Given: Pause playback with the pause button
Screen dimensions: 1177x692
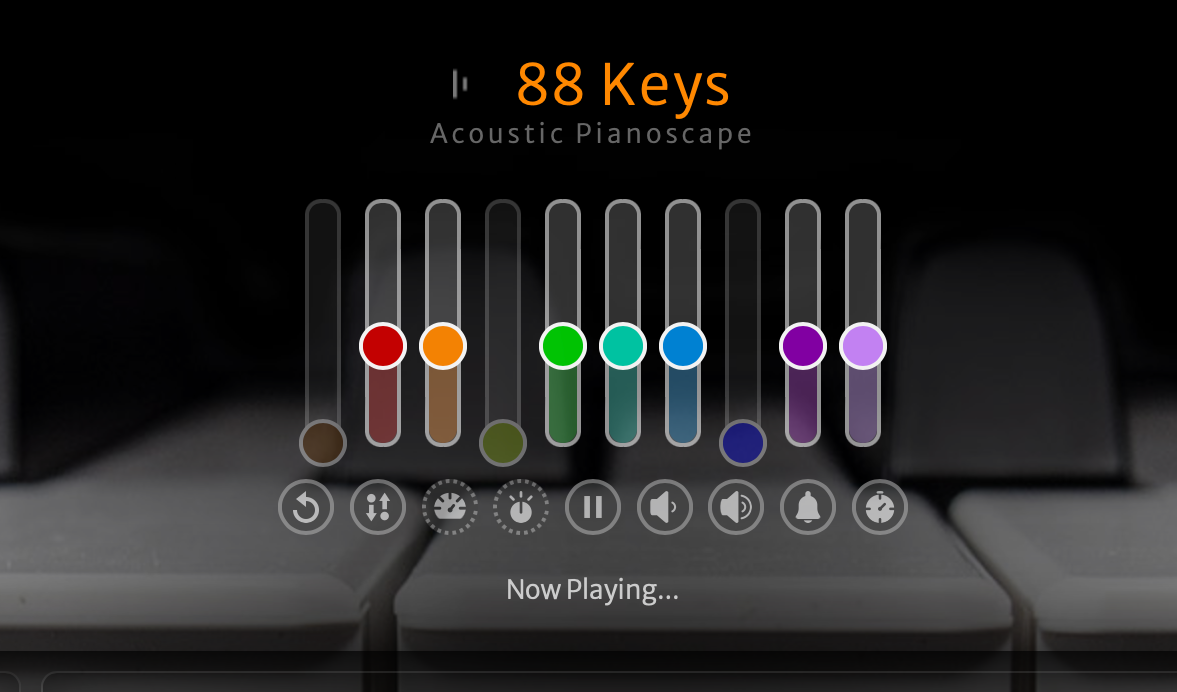Looking at the screenshot, I should click(593, 507).
